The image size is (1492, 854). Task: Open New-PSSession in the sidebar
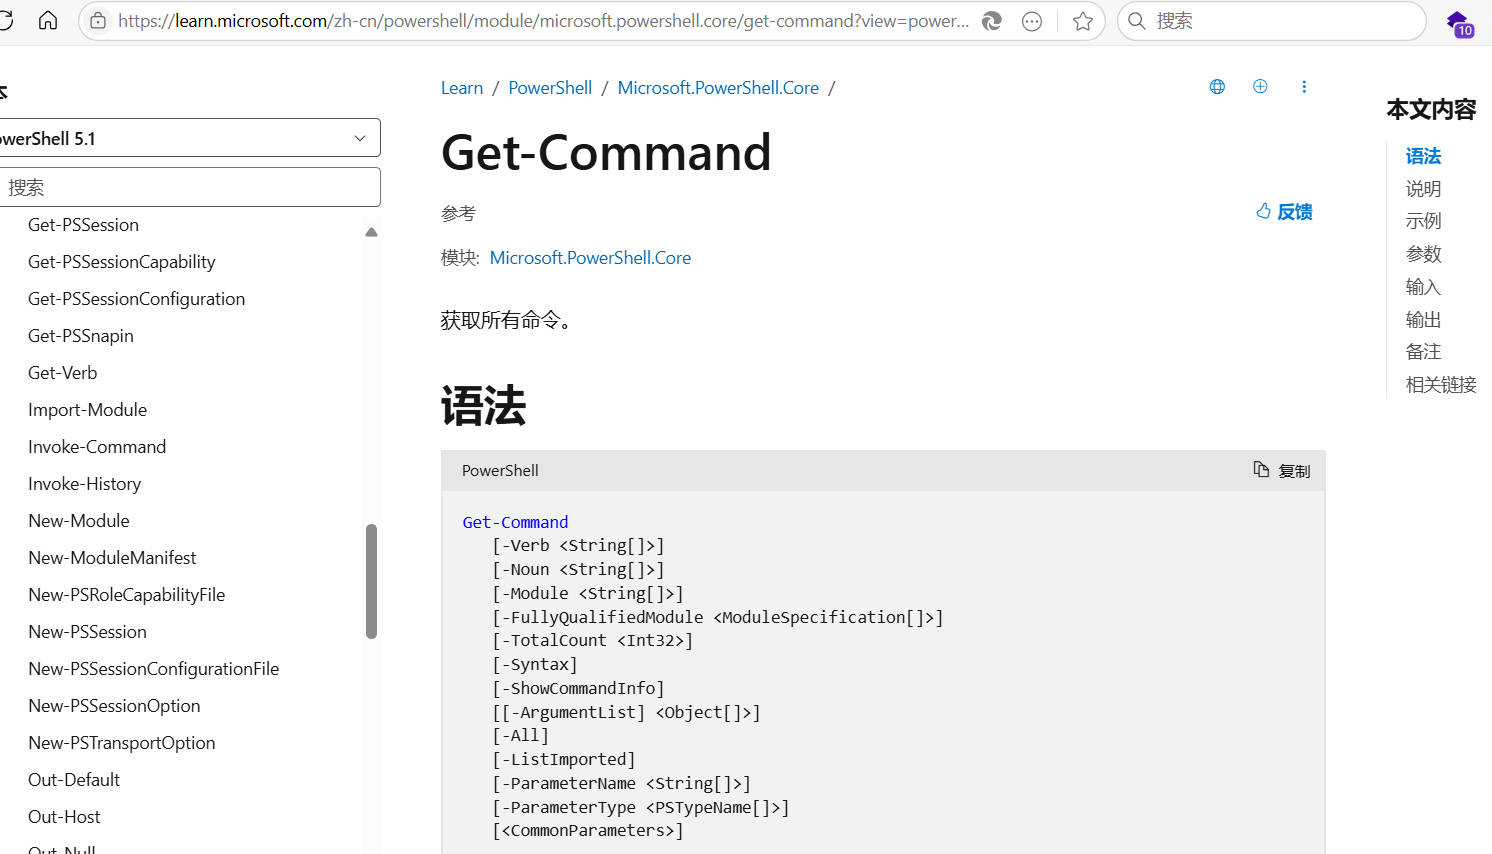(87, 632)
